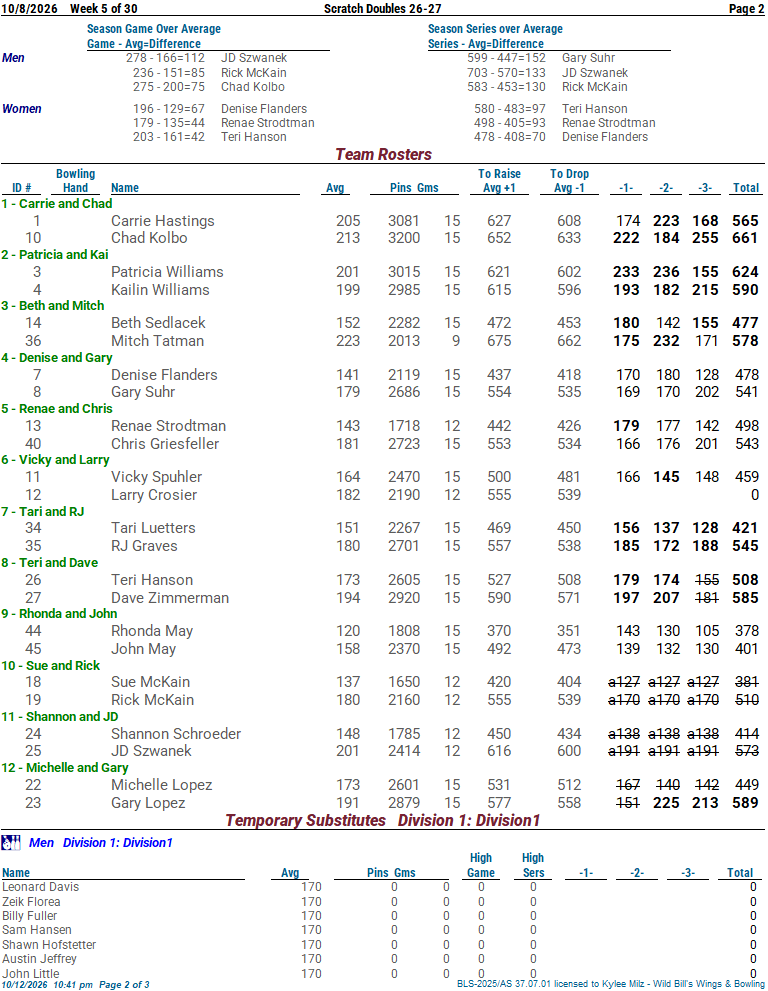This screenshot has height=991, width=768.
Task: Click Carrie Hastings total 565
Action: [x=745, y=221]
